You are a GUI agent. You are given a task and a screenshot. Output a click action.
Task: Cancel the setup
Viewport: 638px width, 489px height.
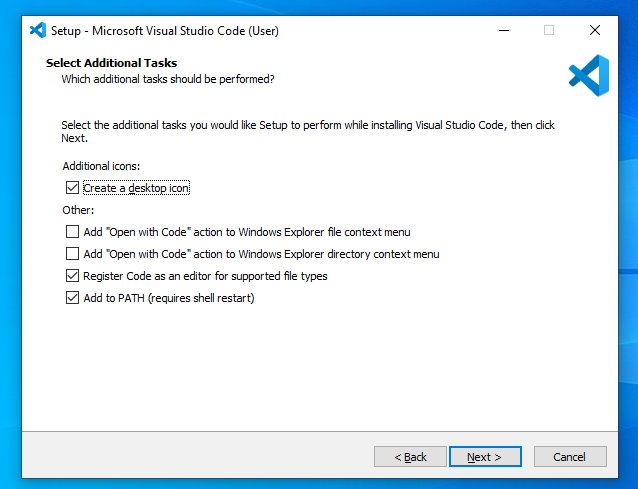coord(570,457)
